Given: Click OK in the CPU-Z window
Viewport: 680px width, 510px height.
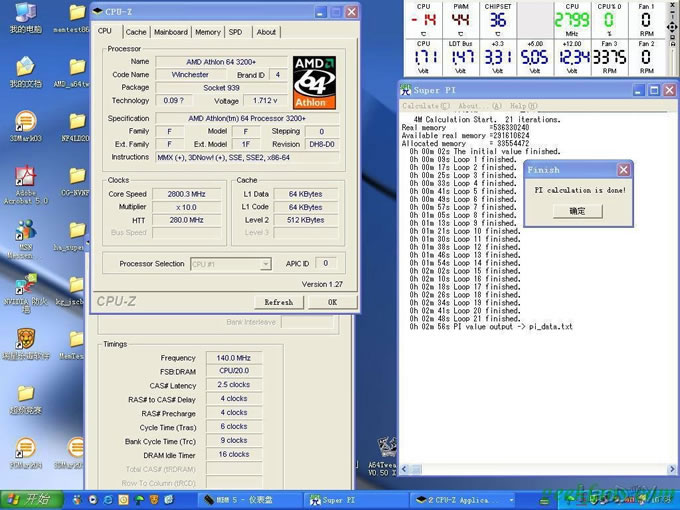Looking at the screenshot, I should pos(332,302).
